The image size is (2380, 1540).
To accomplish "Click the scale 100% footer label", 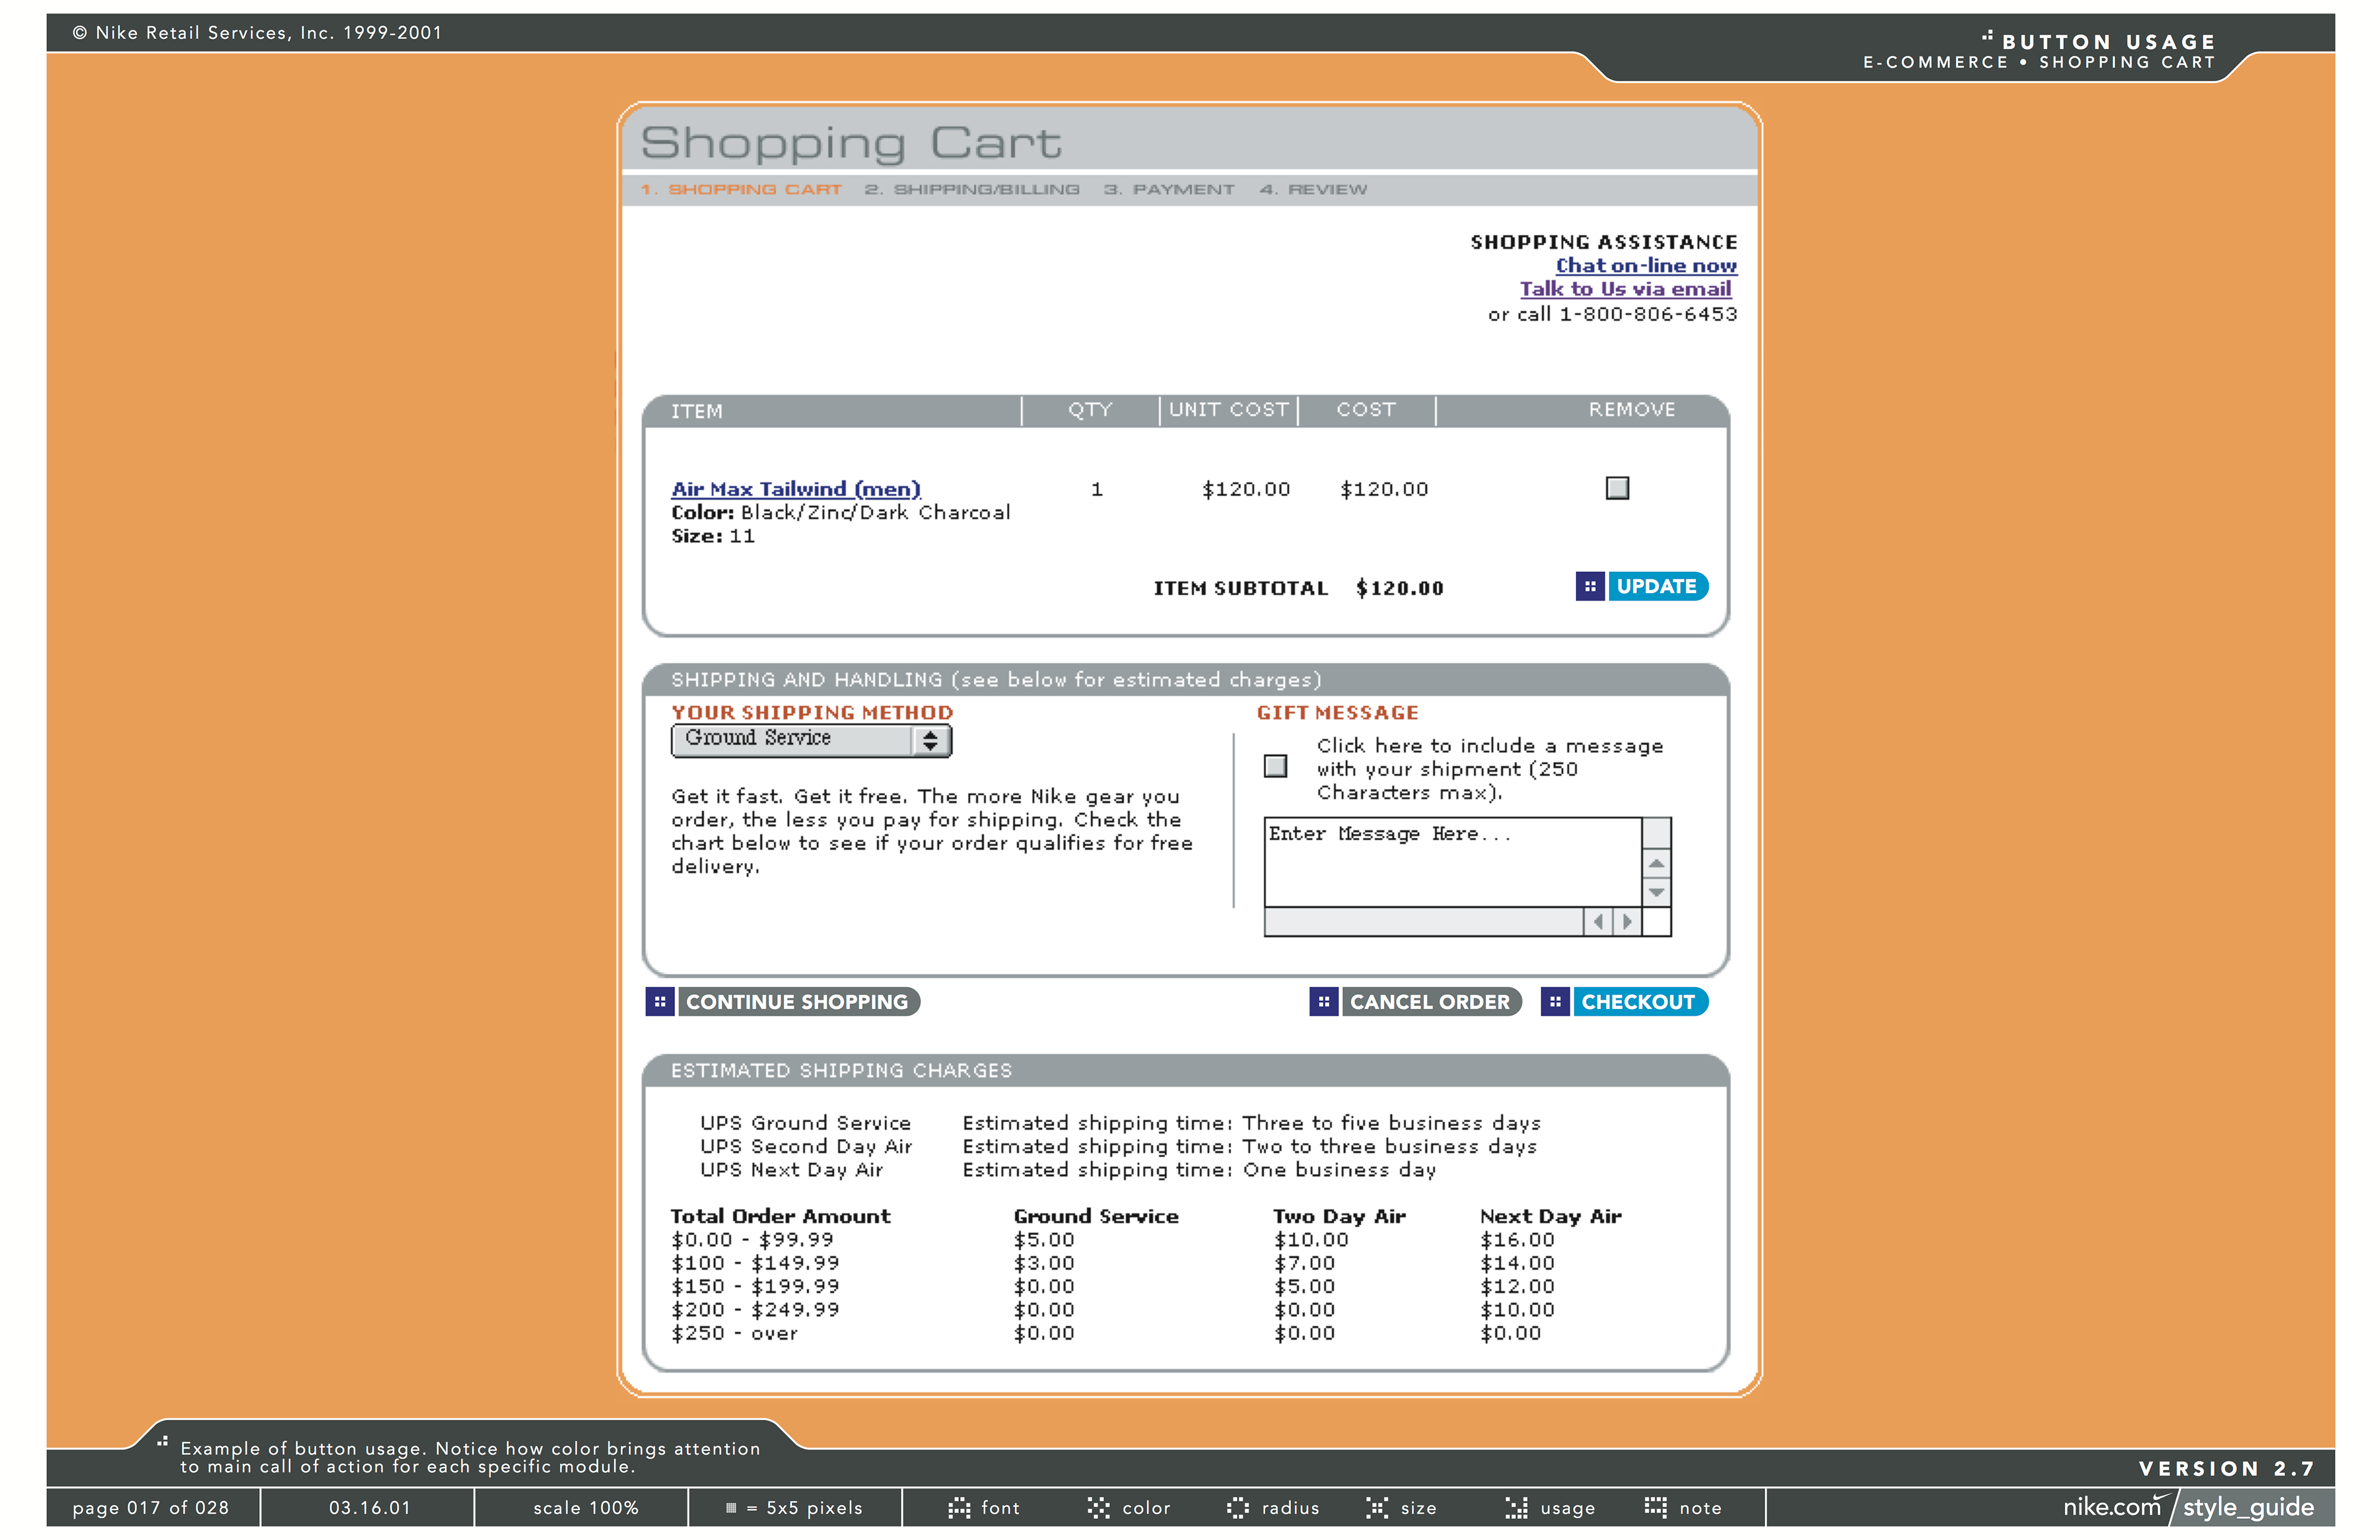I will [x=585, y=1508].
